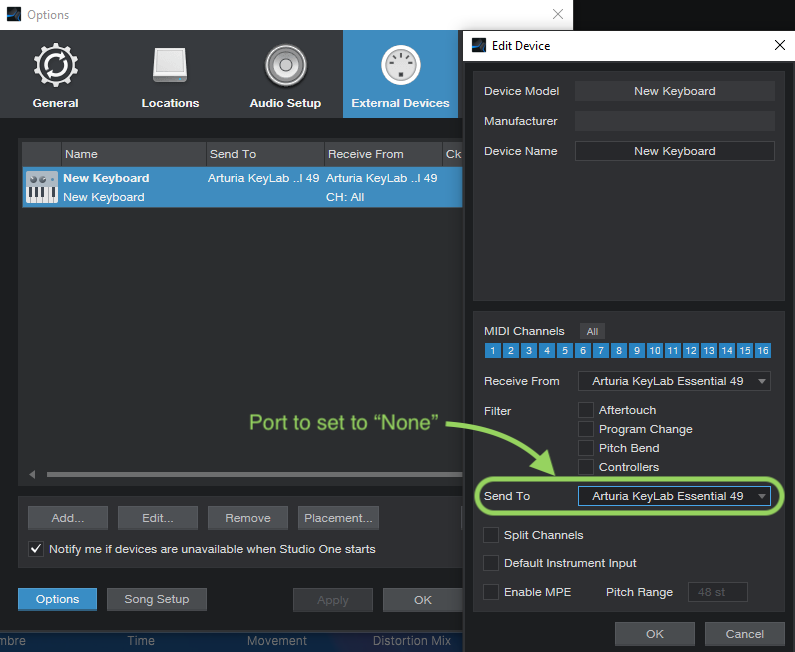This screenshot has height=652, width=795.
Task: Toggle MIDI channel 8
Action: tap(619, 351)
